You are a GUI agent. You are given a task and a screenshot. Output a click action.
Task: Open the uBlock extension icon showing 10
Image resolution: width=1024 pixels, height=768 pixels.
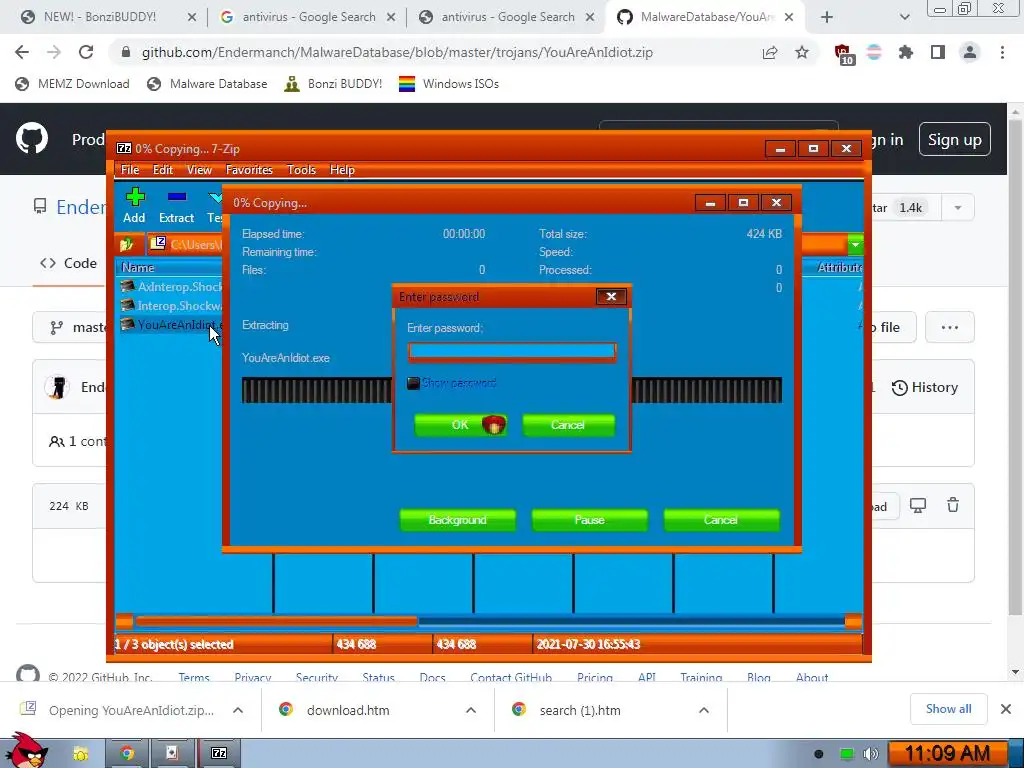pos(844,54)
